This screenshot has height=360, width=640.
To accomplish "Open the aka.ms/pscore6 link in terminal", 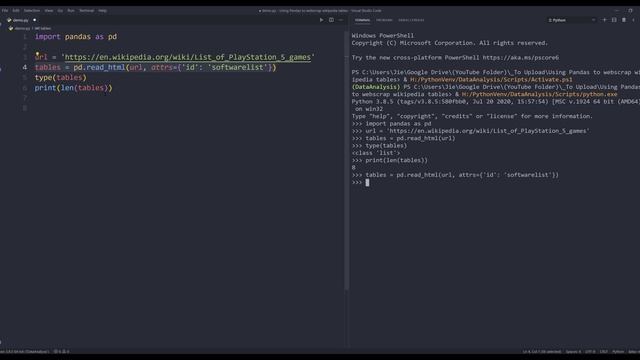I will coord(521,58).
